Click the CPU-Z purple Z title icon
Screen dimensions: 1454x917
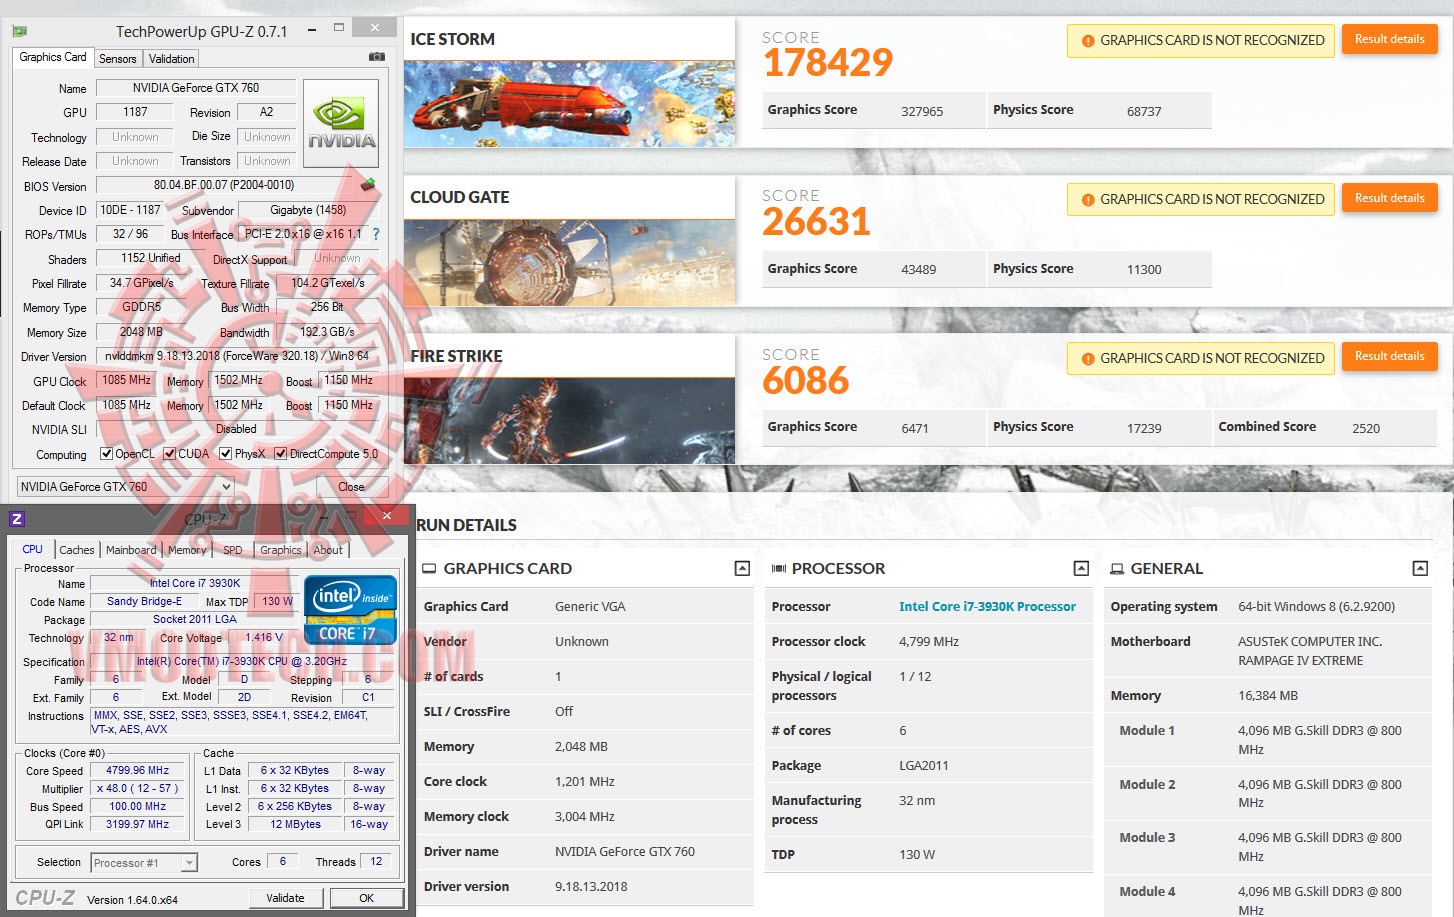tap(17, 519)
